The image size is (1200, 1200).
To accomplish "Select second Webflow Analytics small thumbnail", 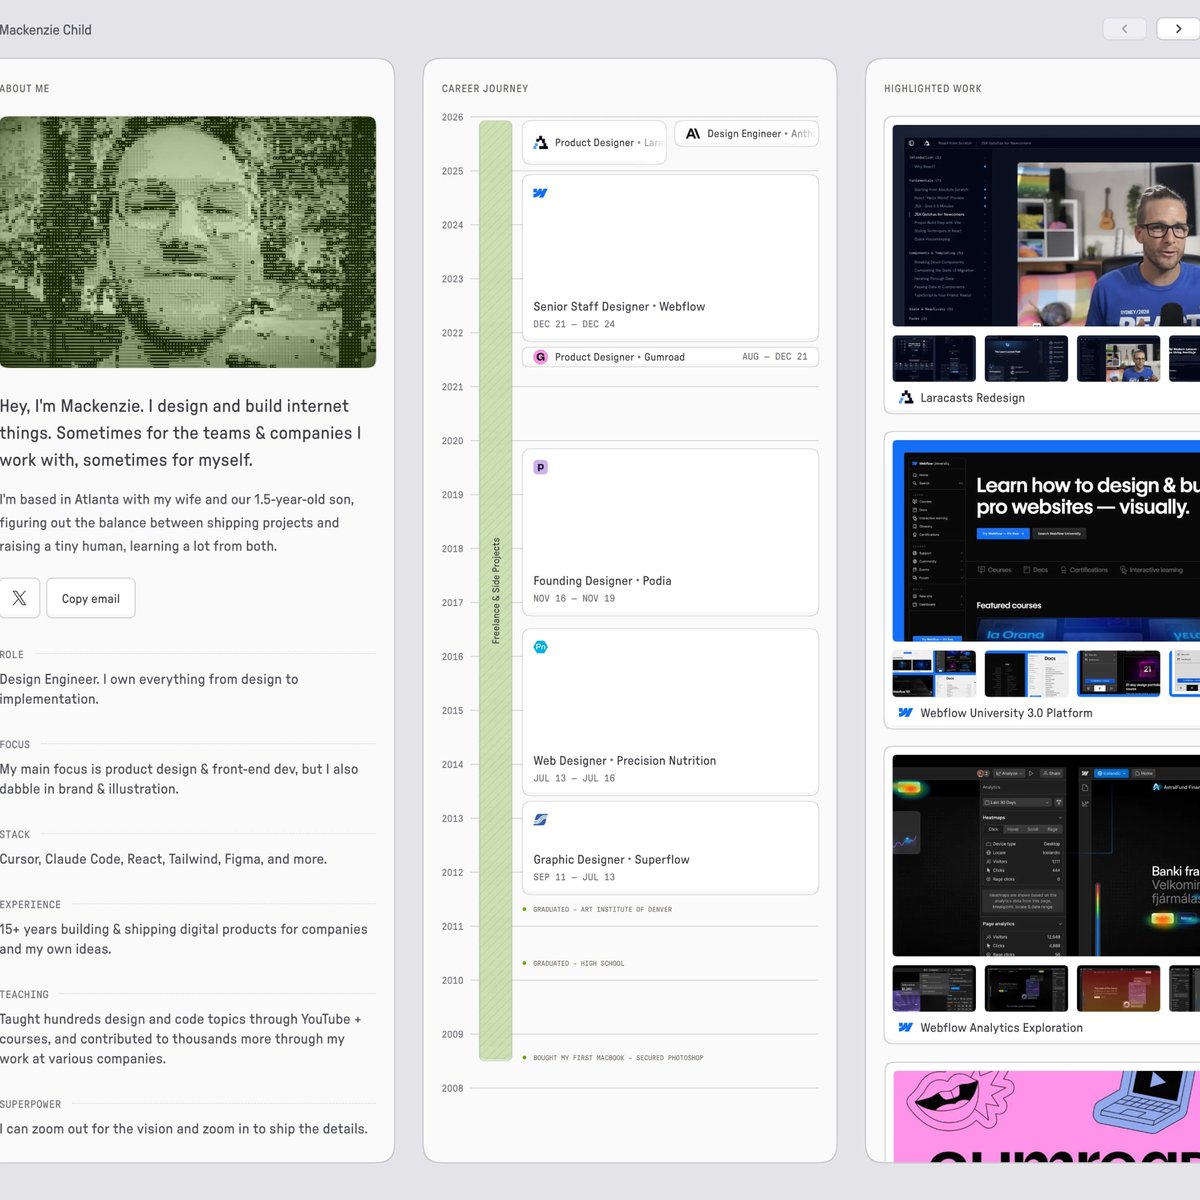I will click(x=1026, y=988).
